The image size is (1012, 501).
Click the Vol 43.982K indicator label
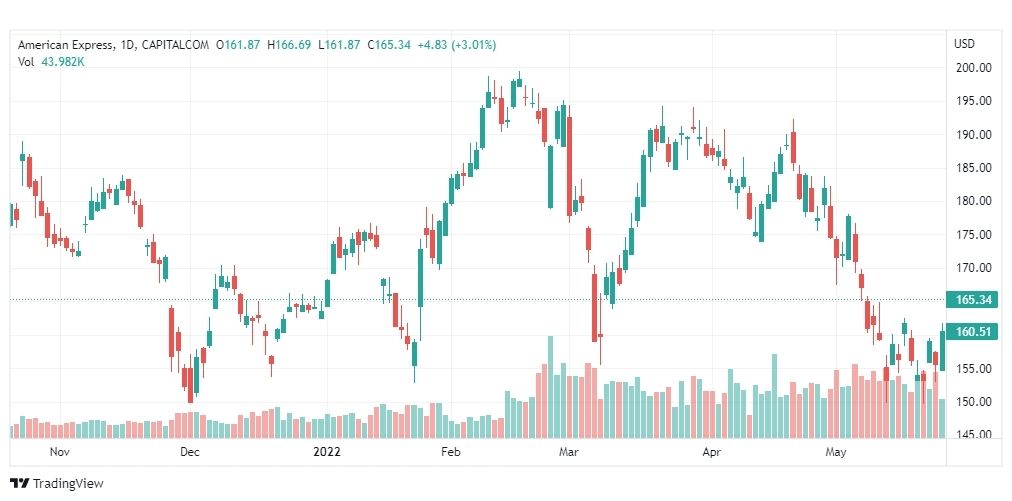click(x=52, y=62)
